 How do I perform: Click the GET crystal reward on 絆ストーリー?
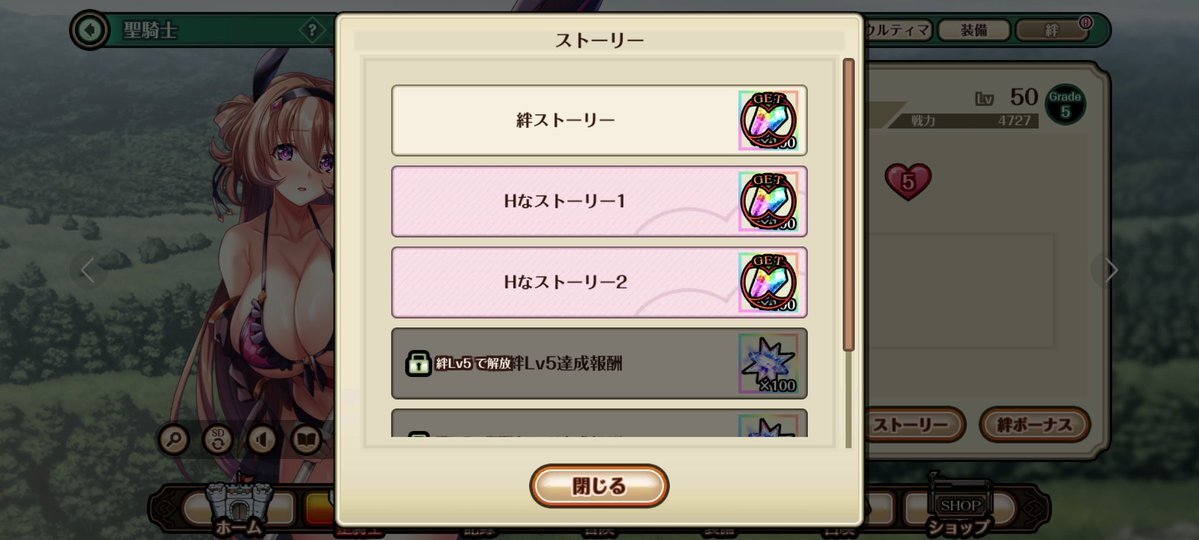coord(768,121)
